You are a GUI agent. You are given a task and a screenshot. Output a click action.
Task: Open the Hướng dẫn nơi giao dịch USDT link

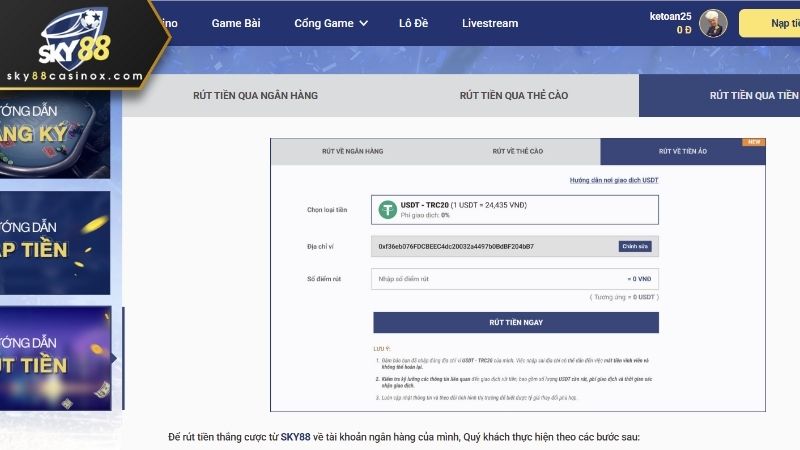pos(614,180)
